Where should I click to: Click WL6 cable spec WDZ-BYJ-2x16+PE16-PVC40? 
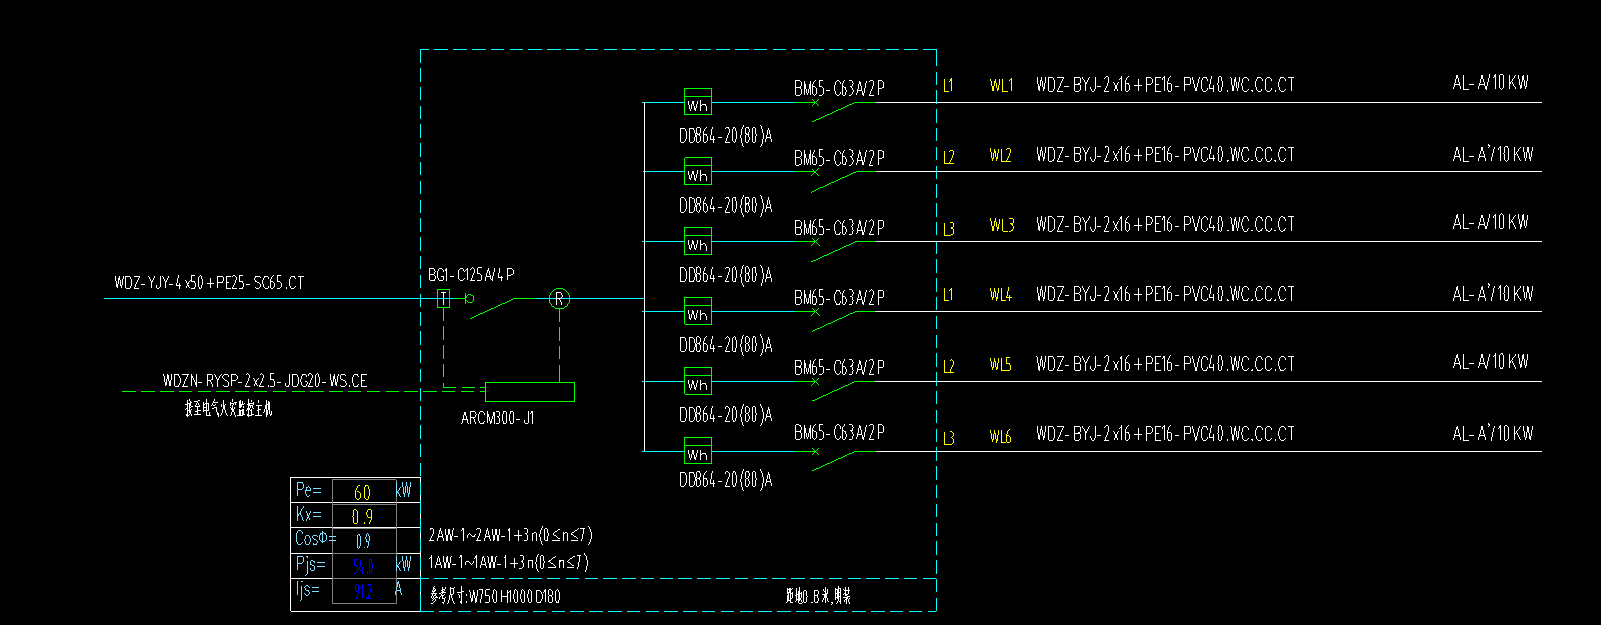click(x=1165, y=434)
